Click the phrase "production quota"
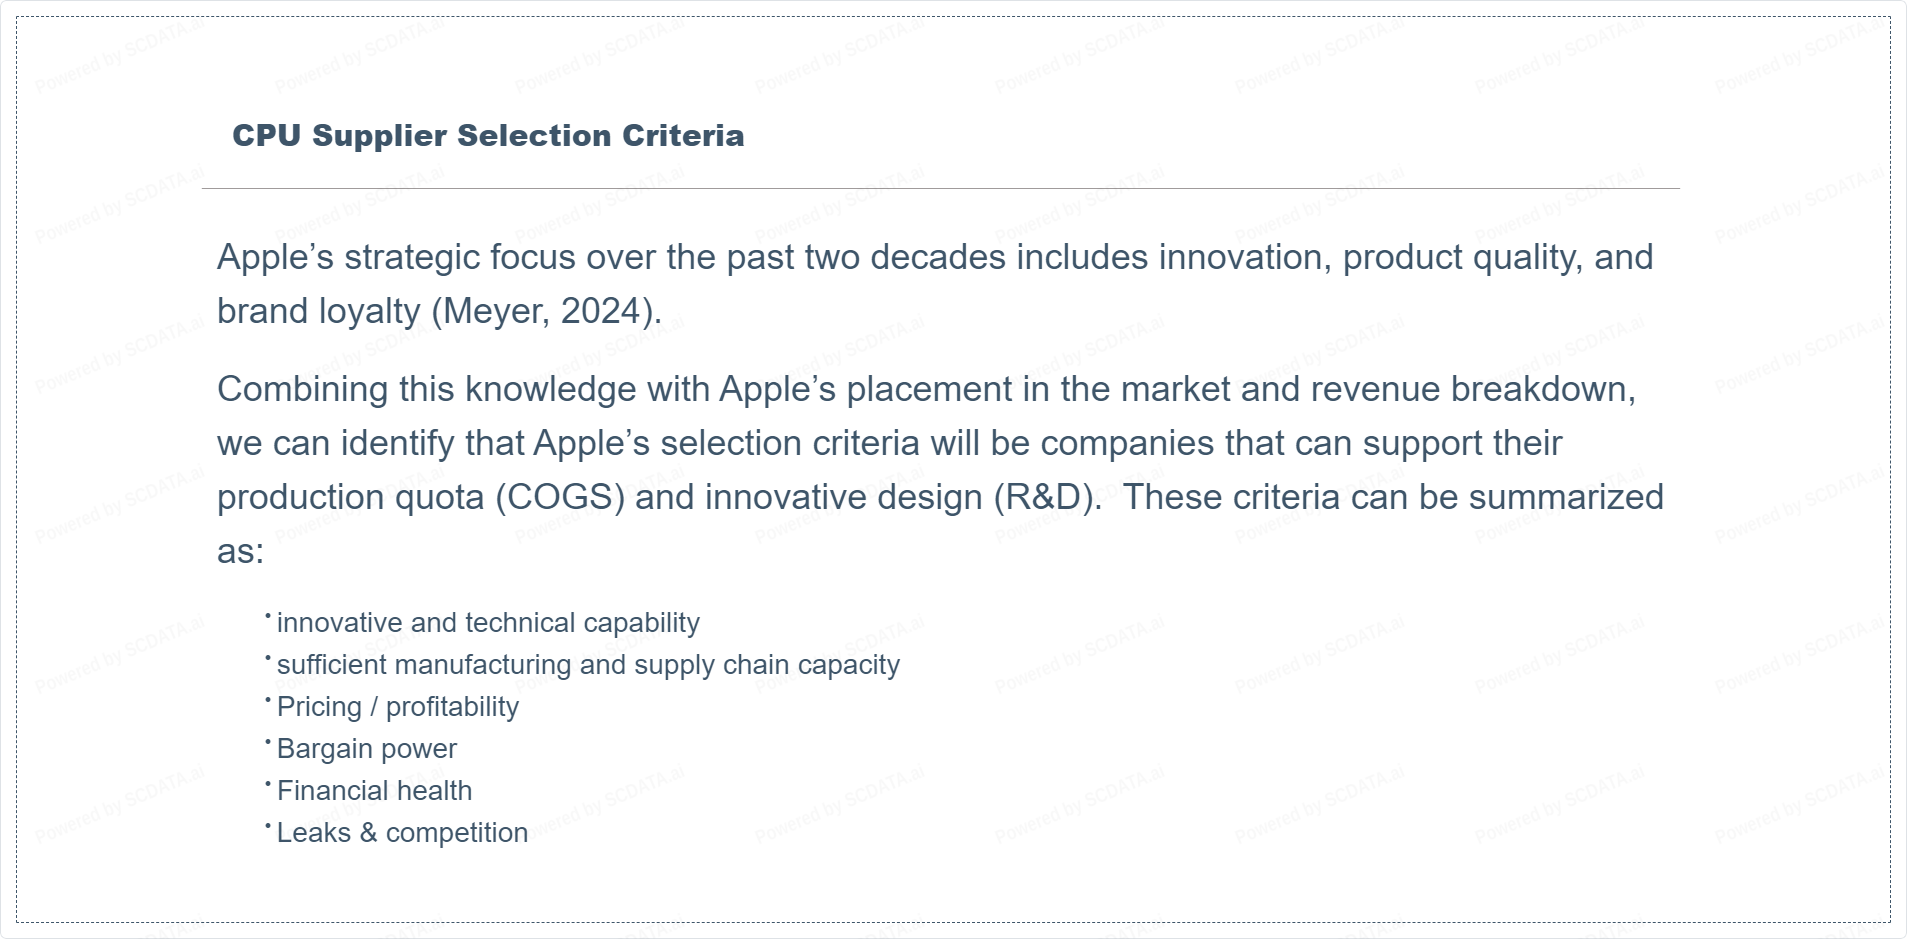 coord(350,498)
